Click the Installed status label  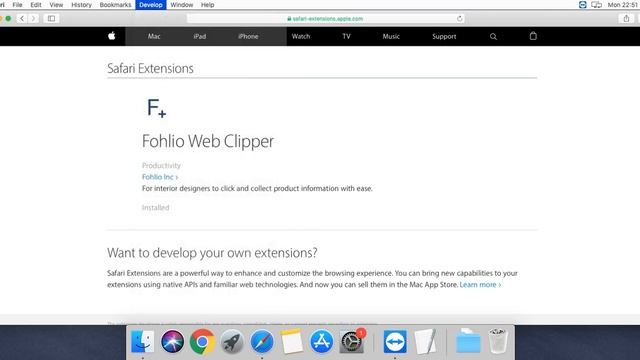tap(156, 207)
